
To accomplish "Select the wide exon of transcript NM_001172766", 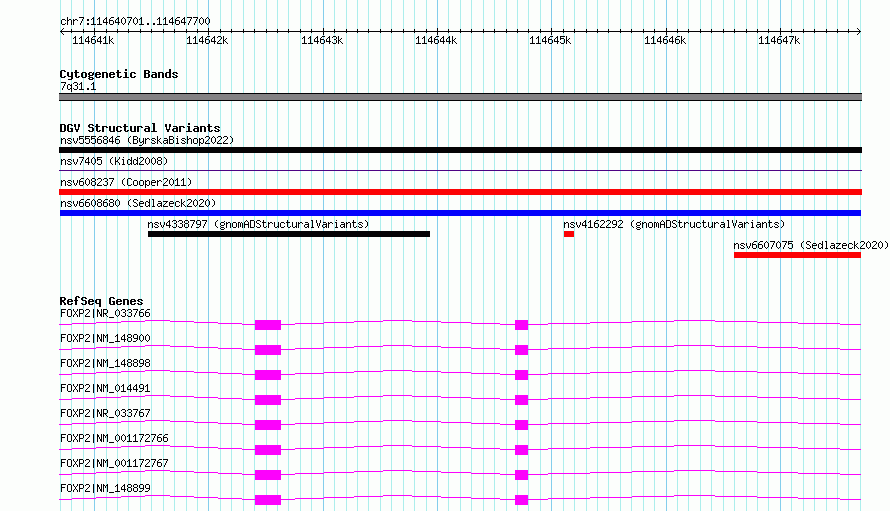I will point(268,450).
